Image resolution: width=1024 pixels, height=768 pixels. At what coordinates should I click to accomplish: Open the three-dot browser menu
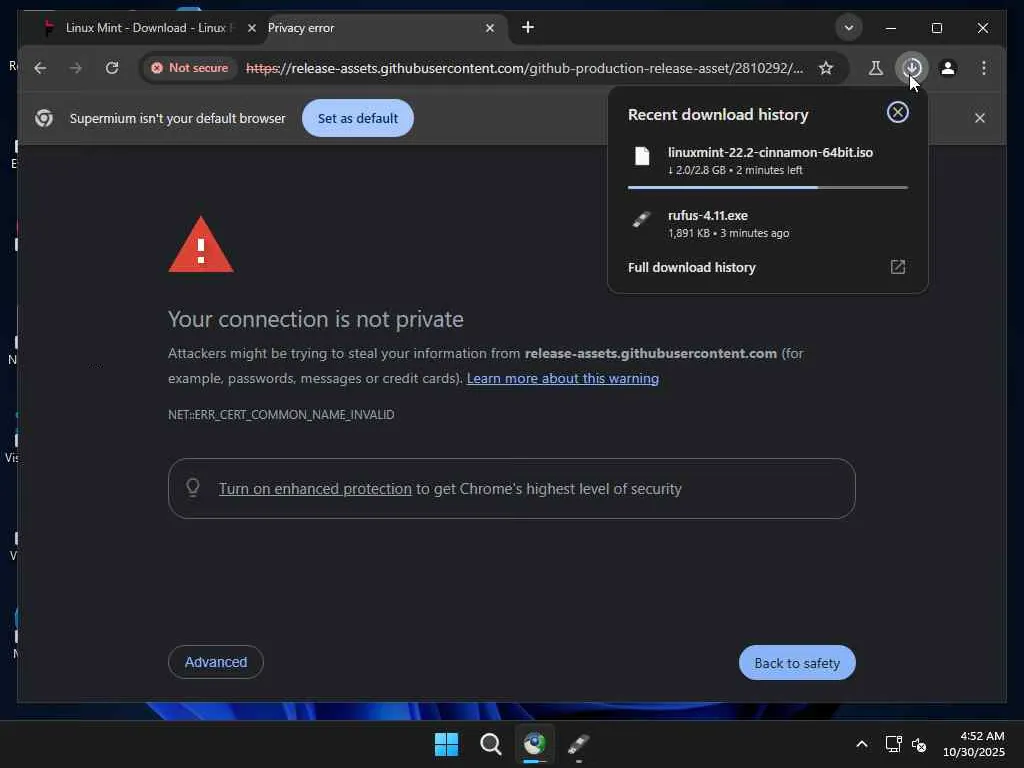984,68
